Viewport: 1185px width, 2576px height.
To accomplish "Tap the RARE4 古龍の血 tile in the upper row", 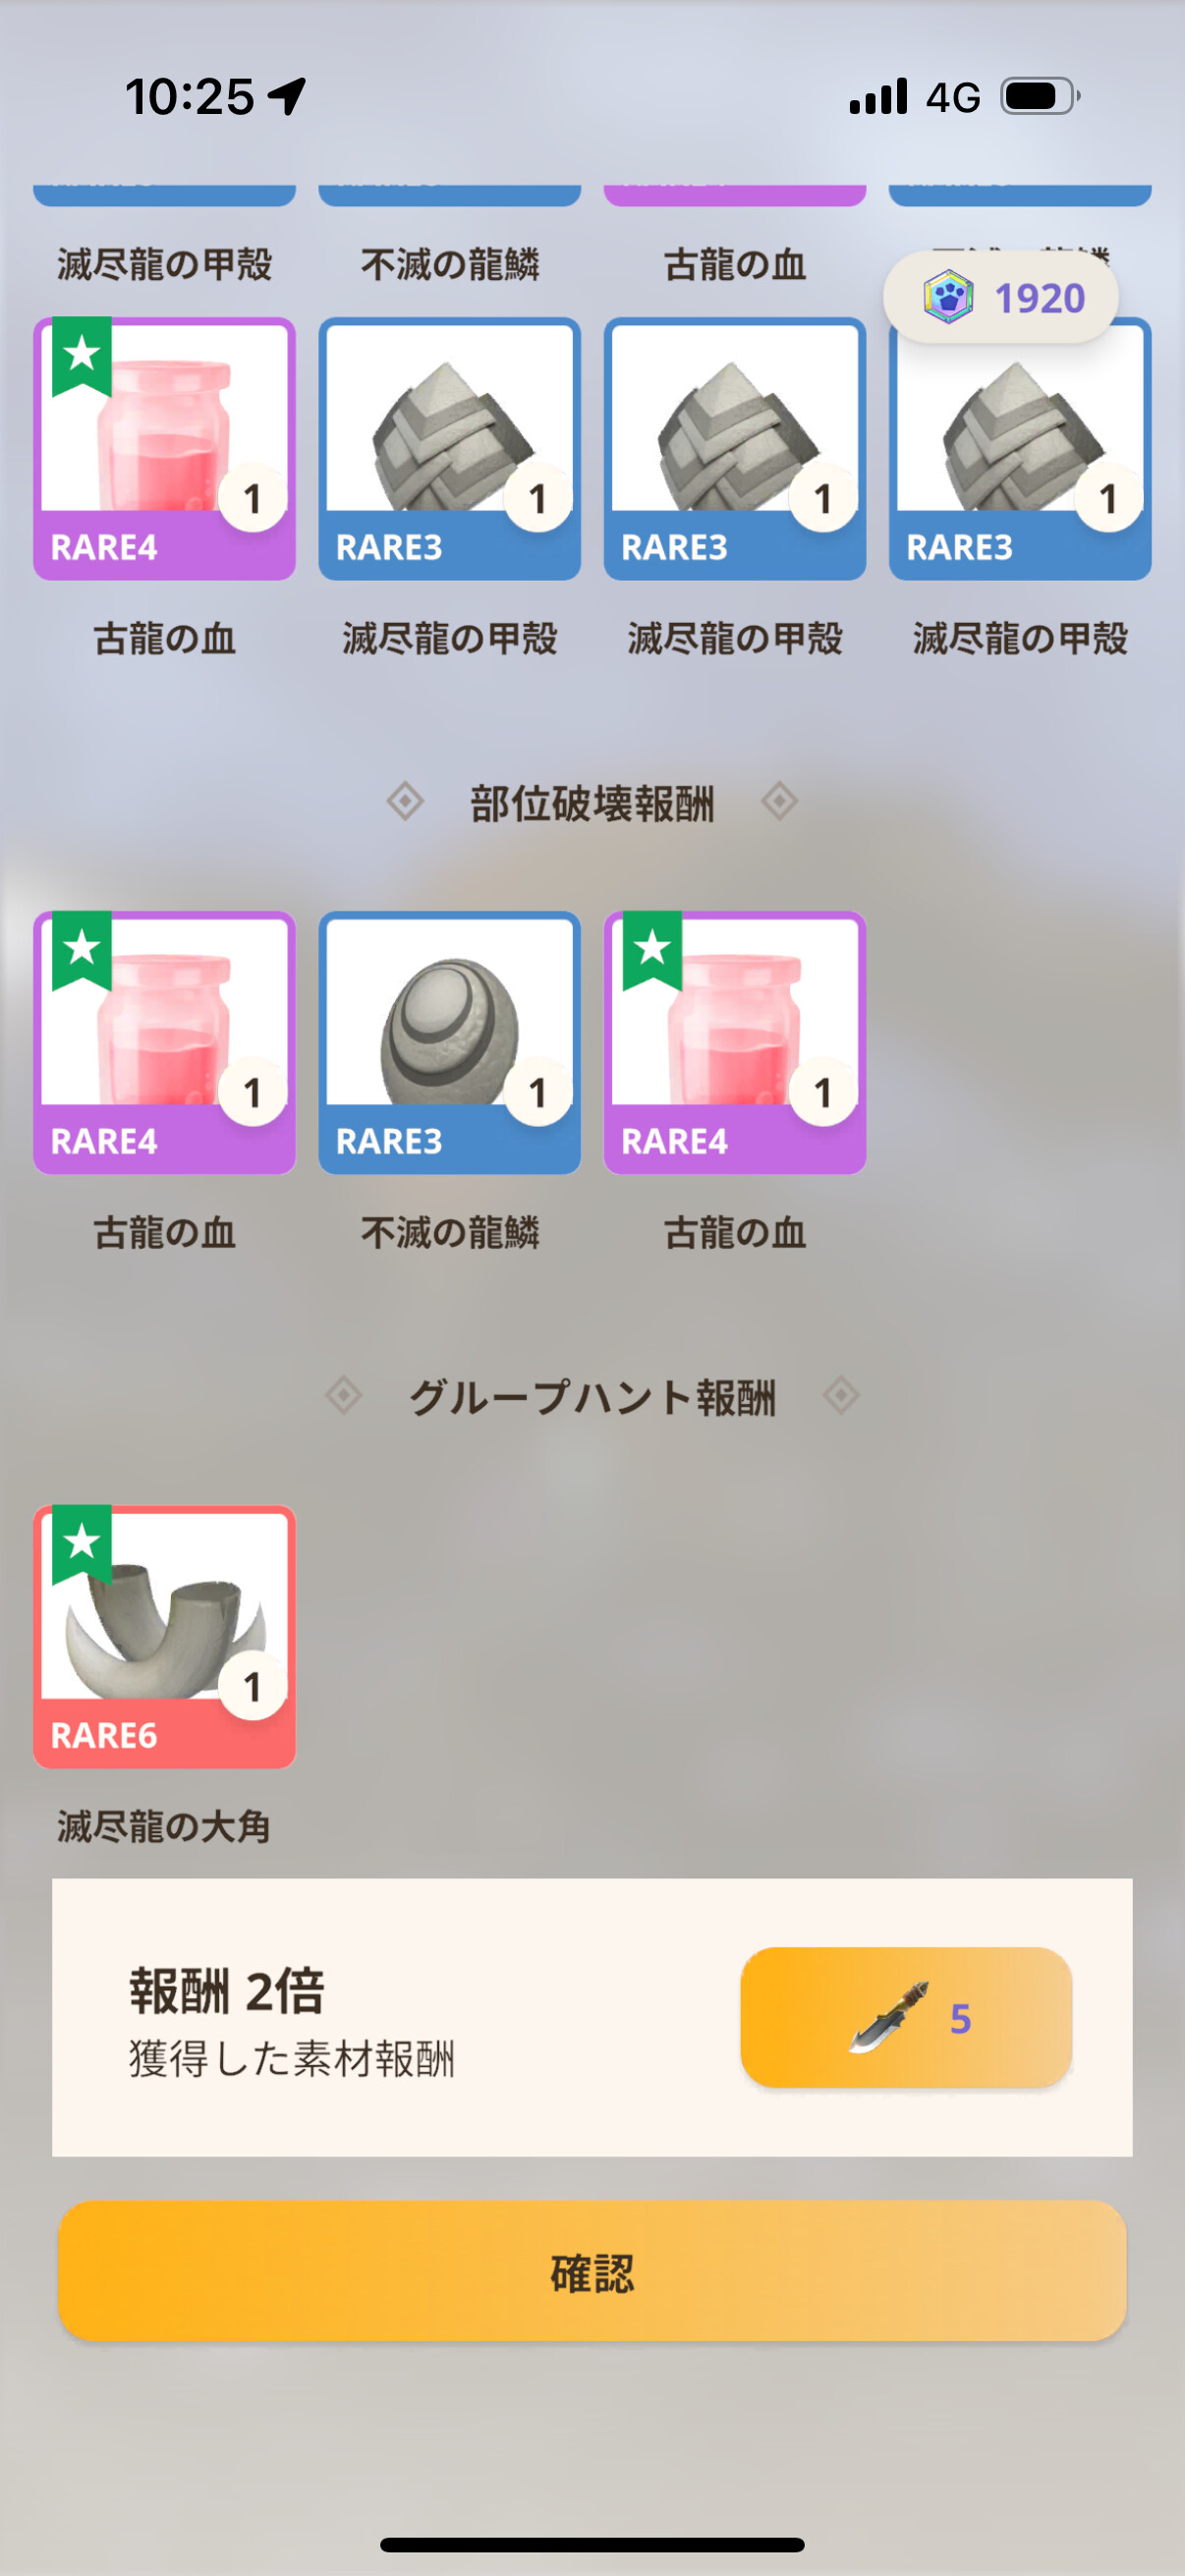I will 164,448.
